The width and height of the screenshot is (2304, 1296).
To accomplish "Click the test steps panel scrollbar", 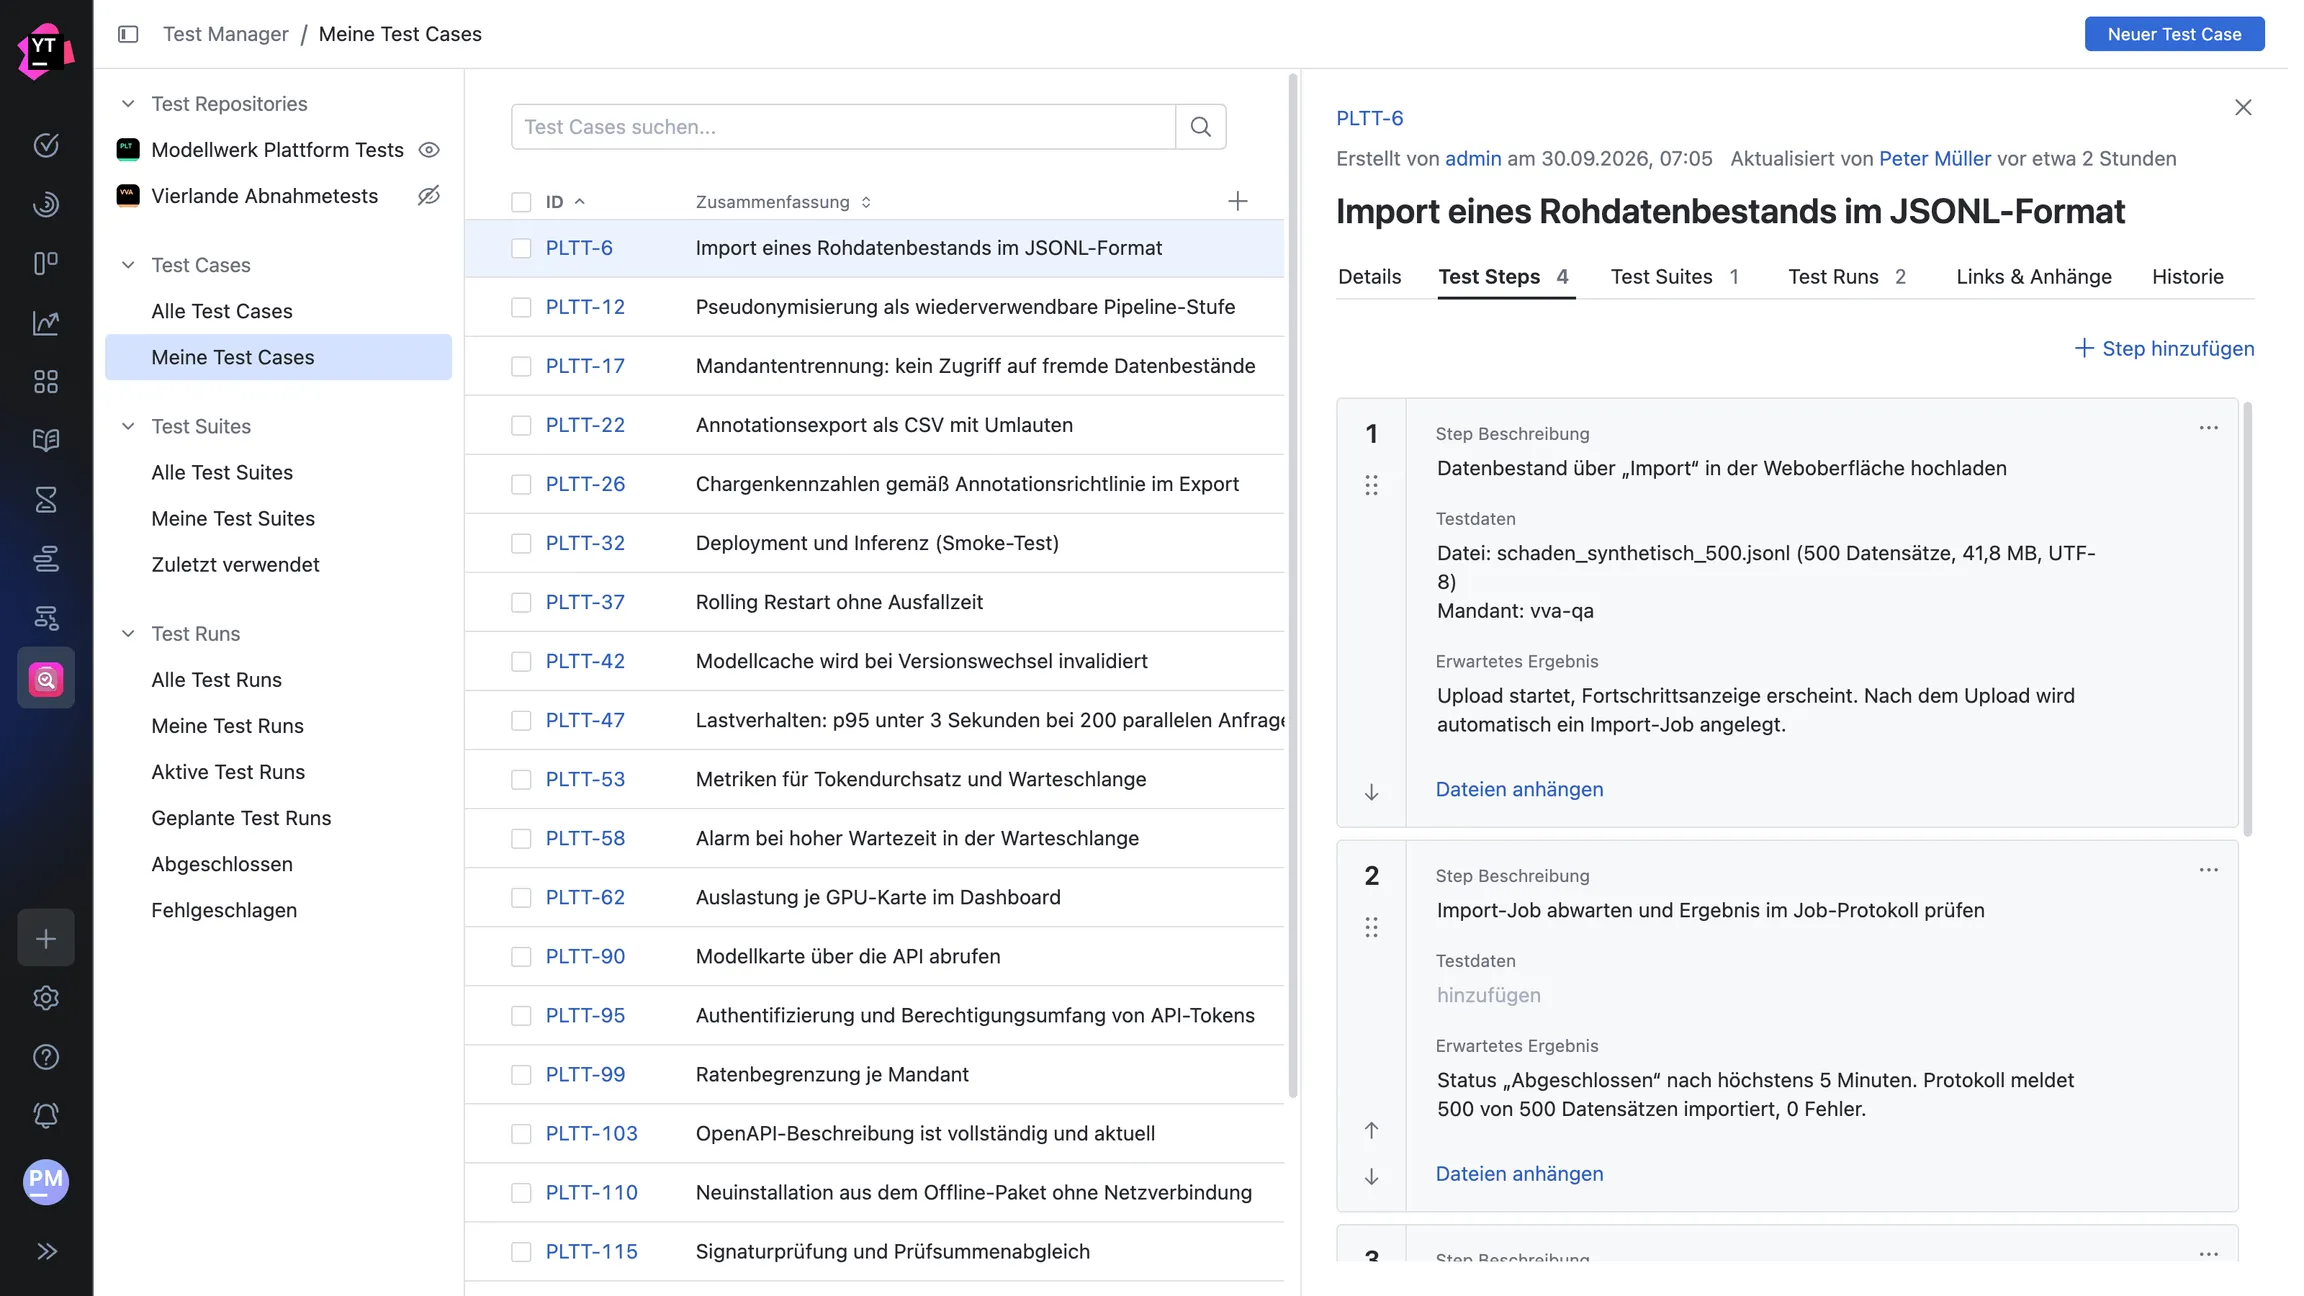I will (x=2247, y=618).
